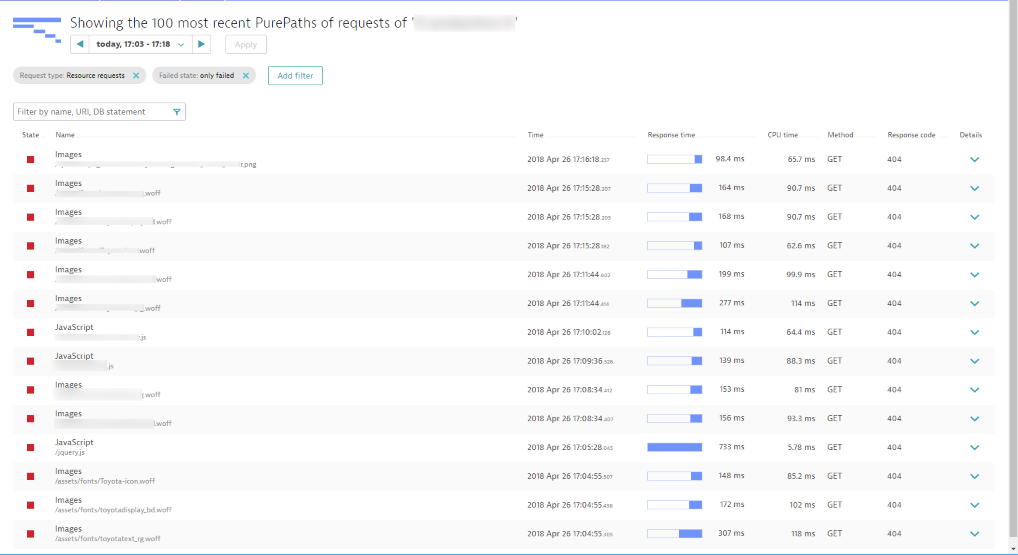The image size is (1018, 555).
Task: Click red state icon for Toyota-icon.woff row
Action: (x=30, y=476)
